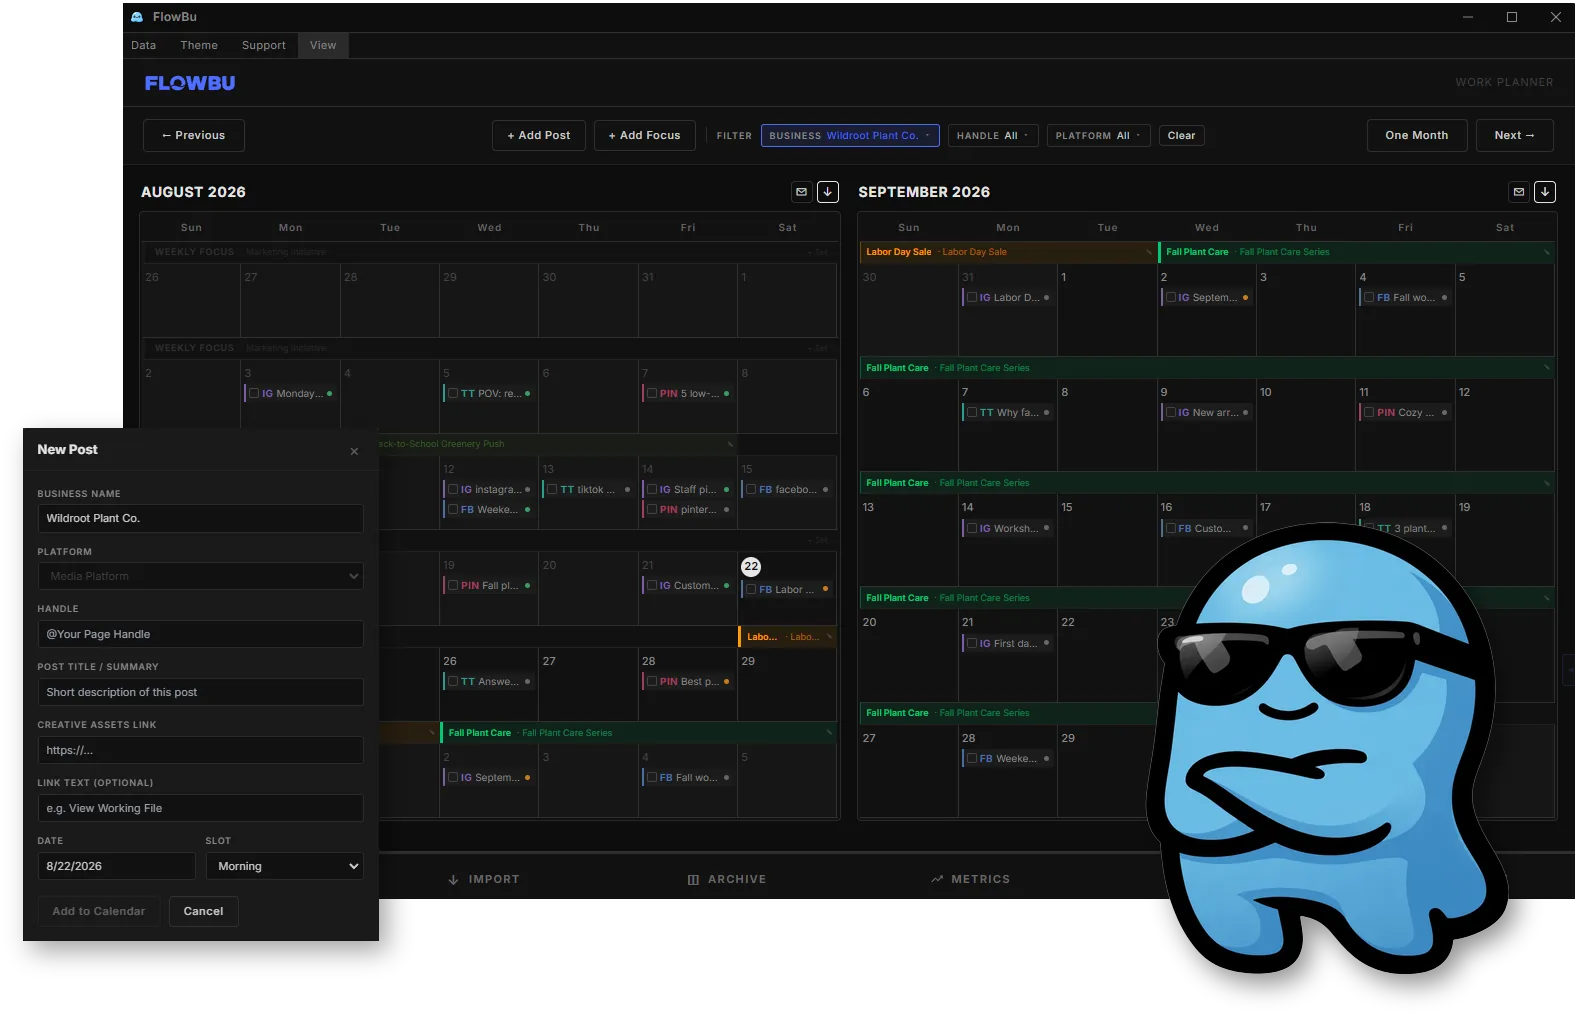This screenshot has height=1016, width=1578.
Task: Open the Support menu
Action: pyautogui.click(x=263, y=46)
